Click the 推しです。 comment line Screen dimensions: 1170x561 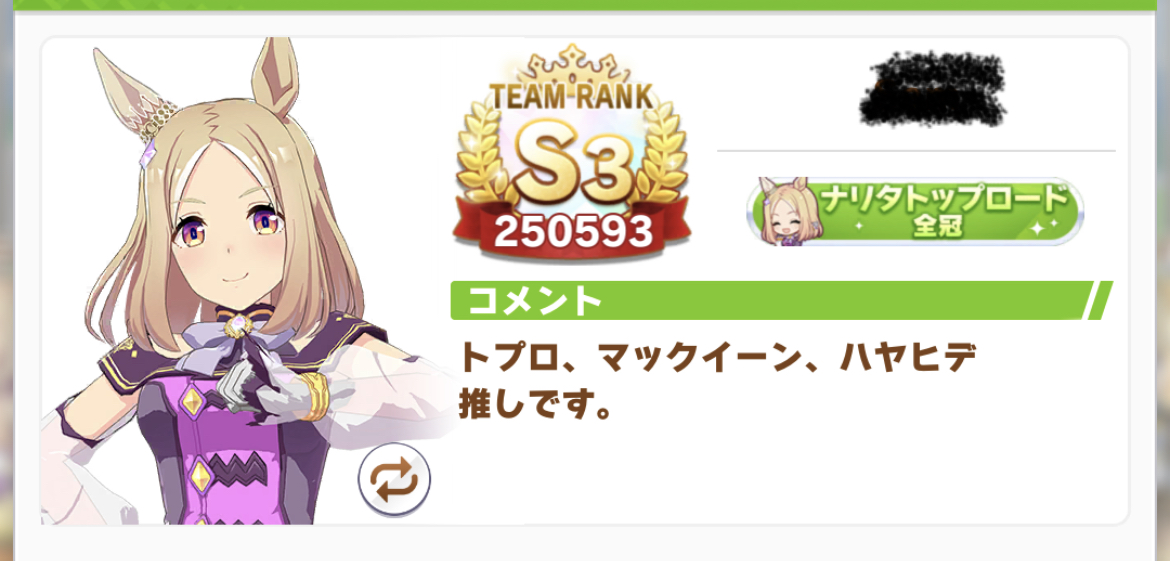pos(535,404)
